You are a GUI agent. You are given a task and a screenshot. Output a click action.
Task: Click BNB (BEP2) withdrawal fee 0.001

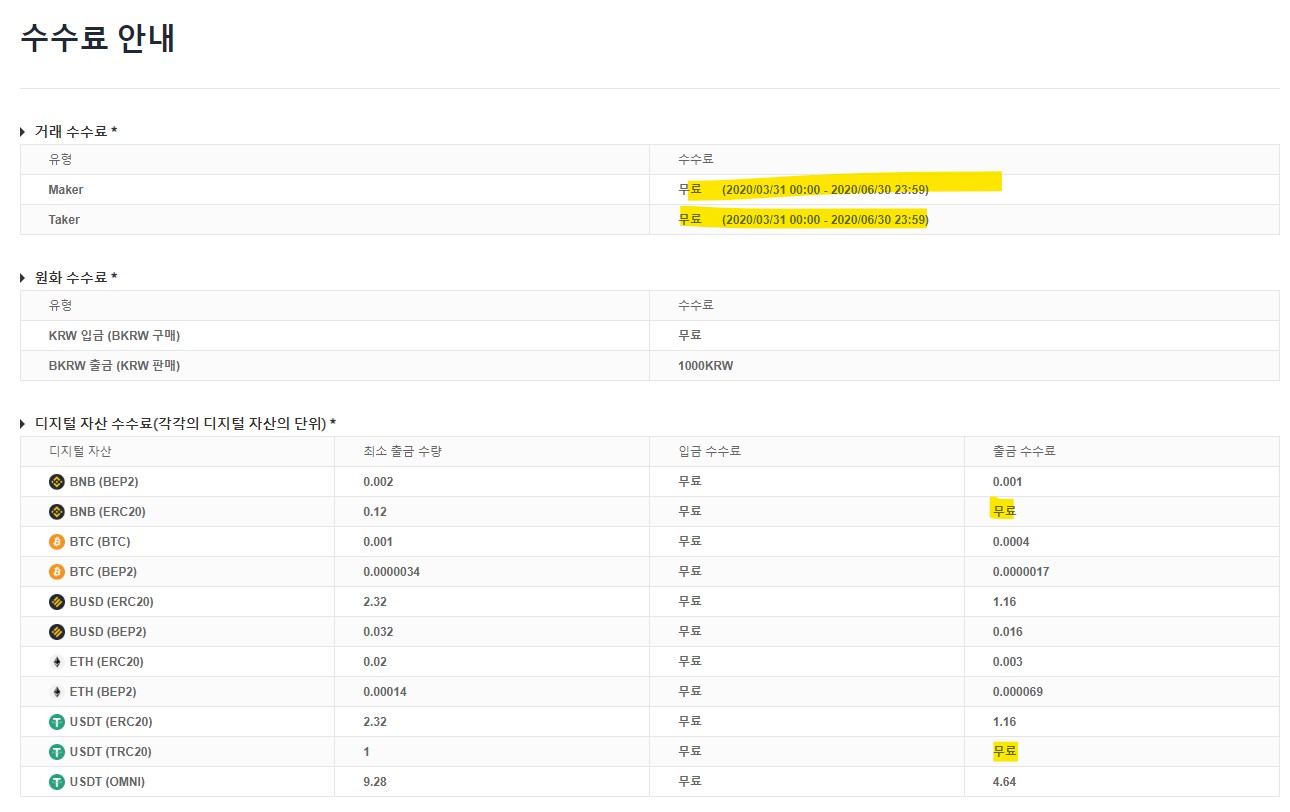point(1008,481)
